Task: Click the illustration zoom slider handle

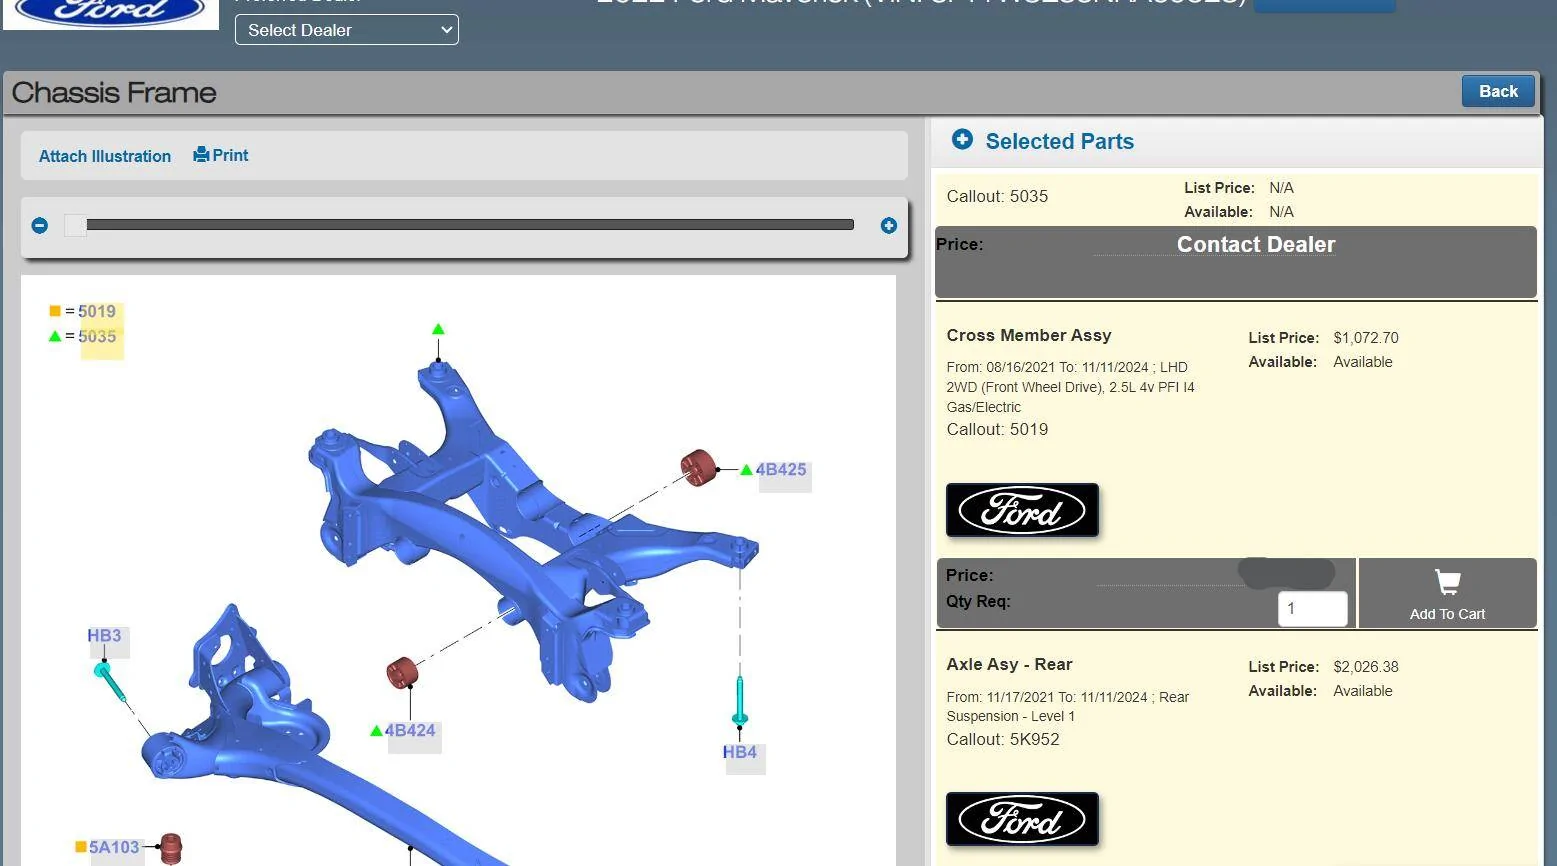Action: [75, 225]
